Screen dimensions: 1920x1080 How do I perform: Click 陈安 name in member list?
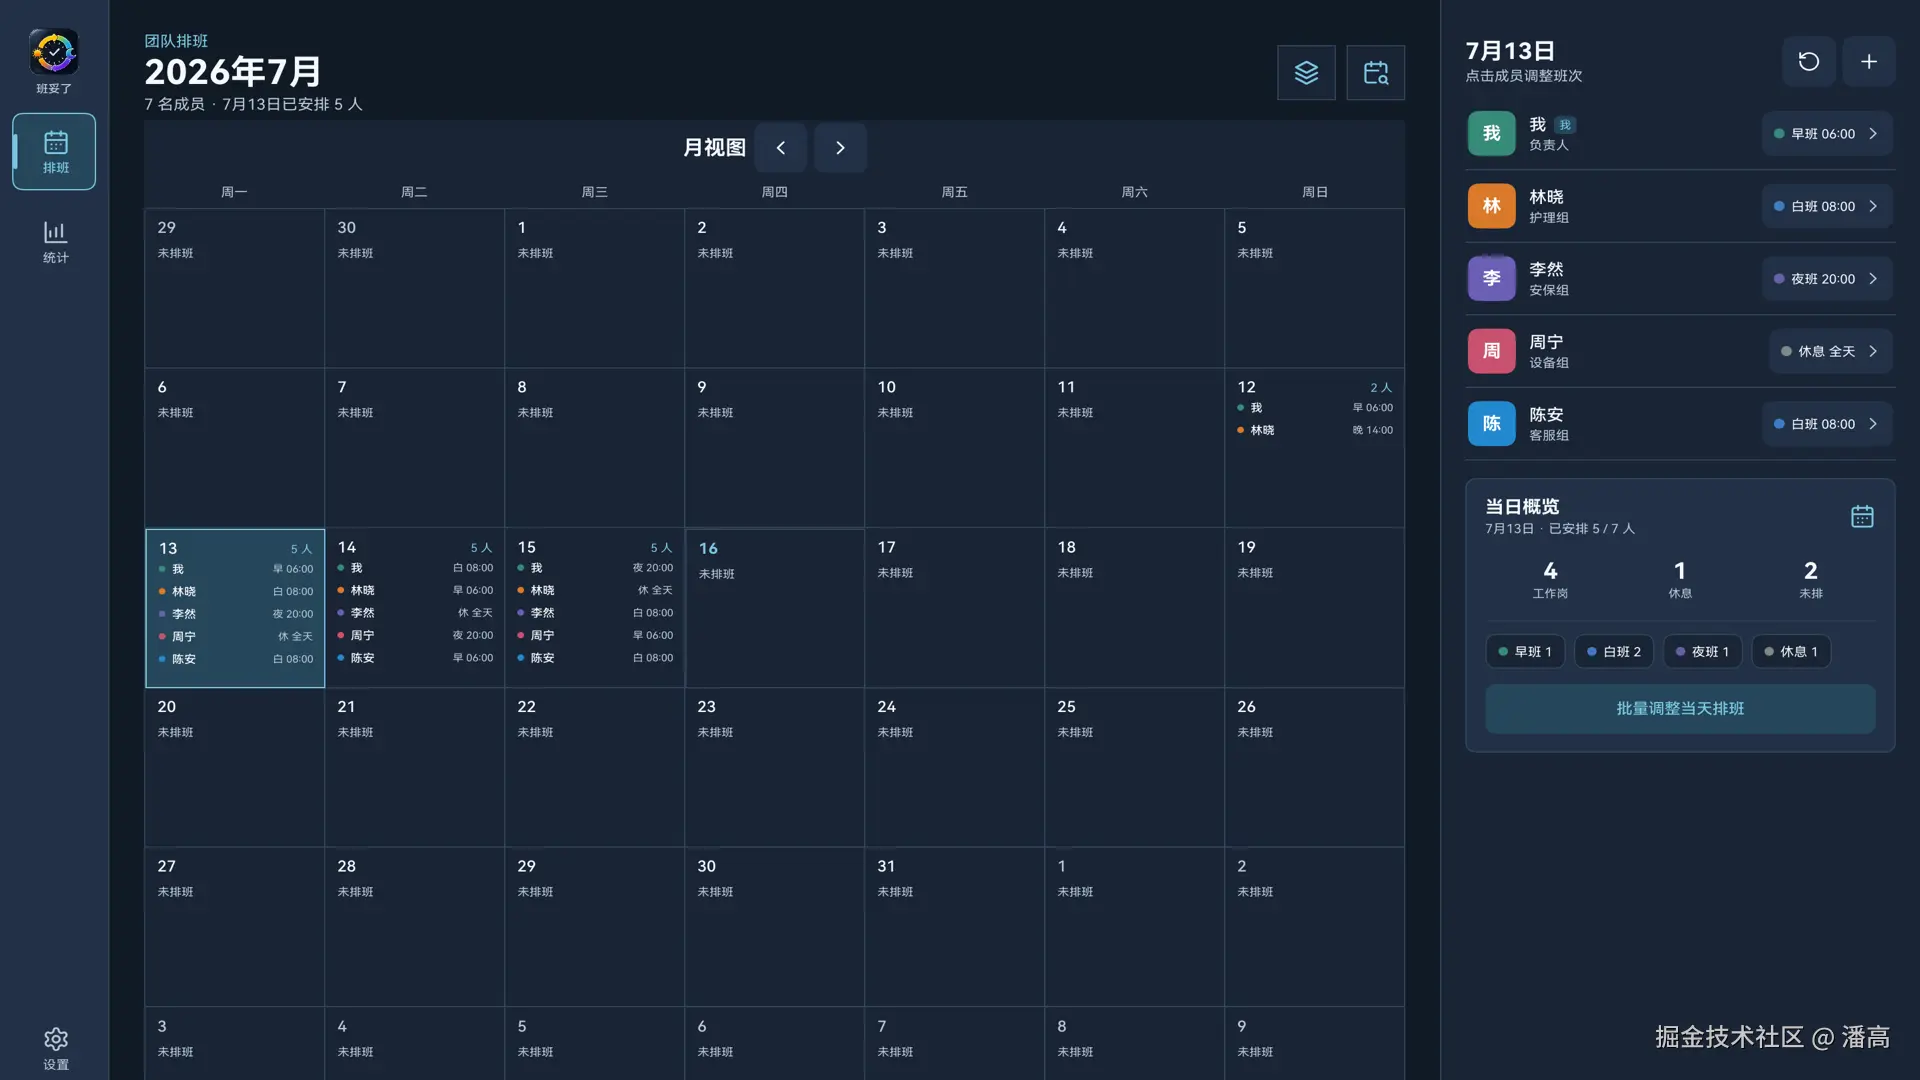point(1546,415)
